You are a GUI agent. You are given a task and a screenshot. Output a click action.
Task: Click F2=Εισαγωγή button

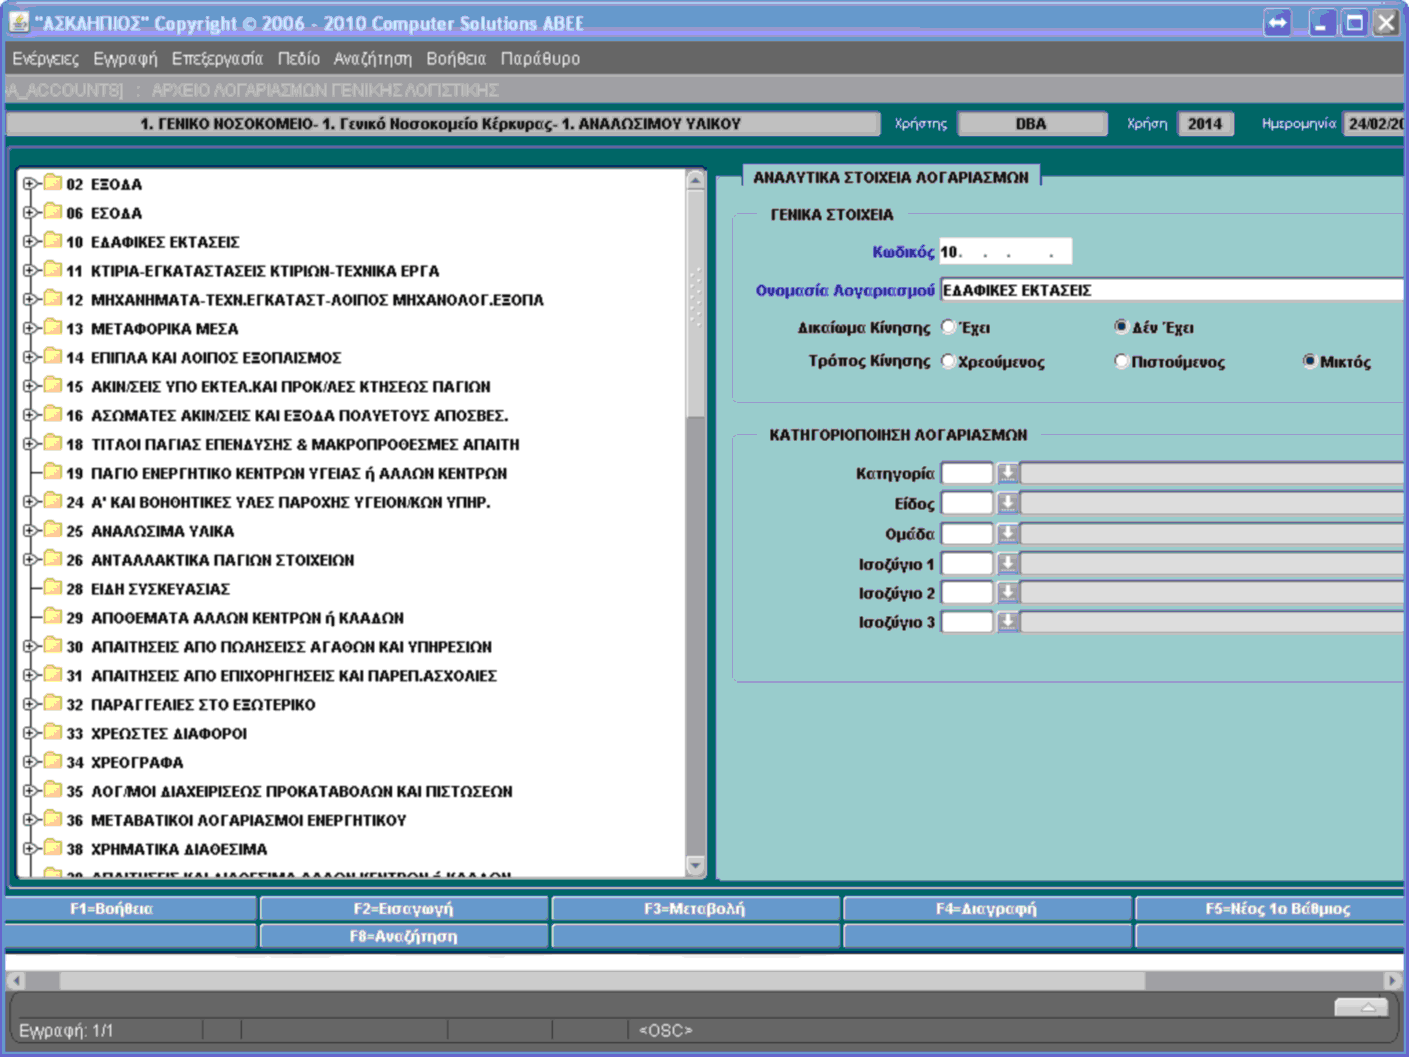coord(404,909)
